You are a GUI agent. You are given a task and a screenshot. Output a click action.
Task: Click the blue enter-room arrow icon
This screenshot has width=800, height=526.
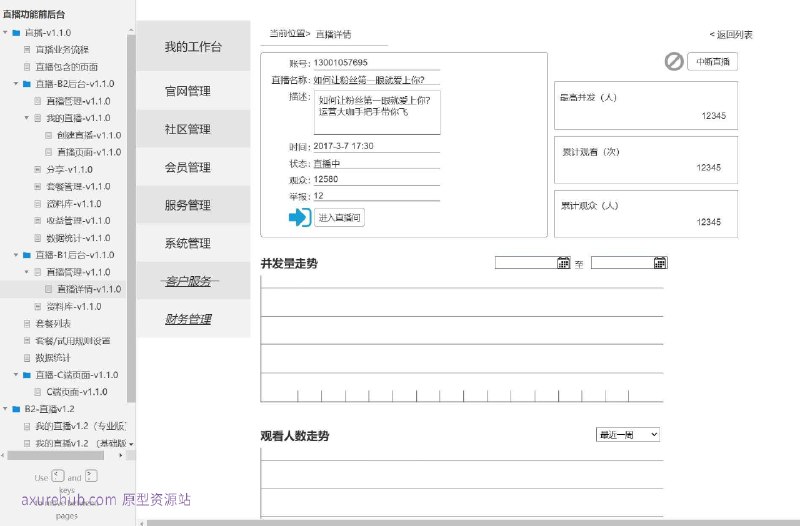[x=299, y=217]
